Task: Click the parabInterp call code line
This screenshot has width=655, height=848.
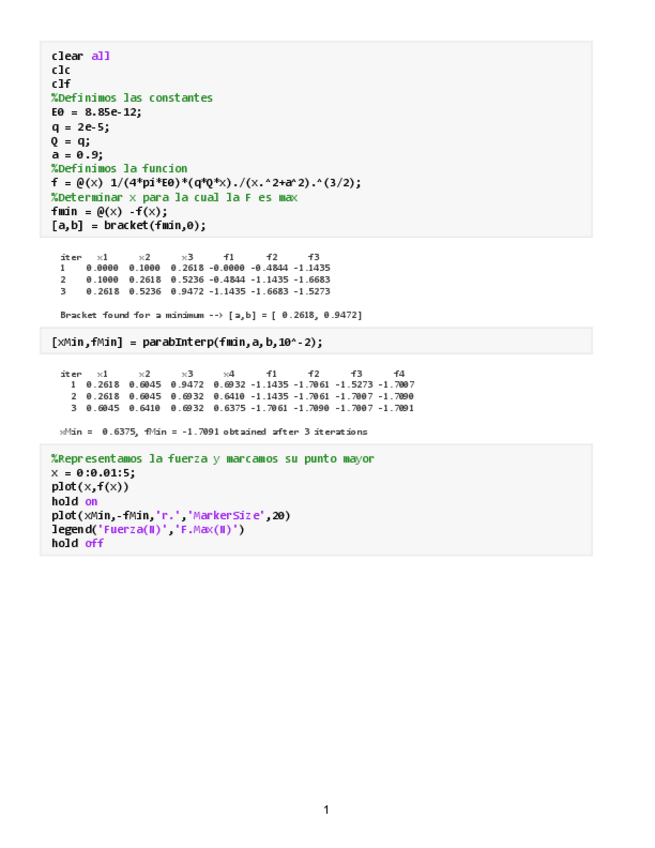Action: coord(187,342)
